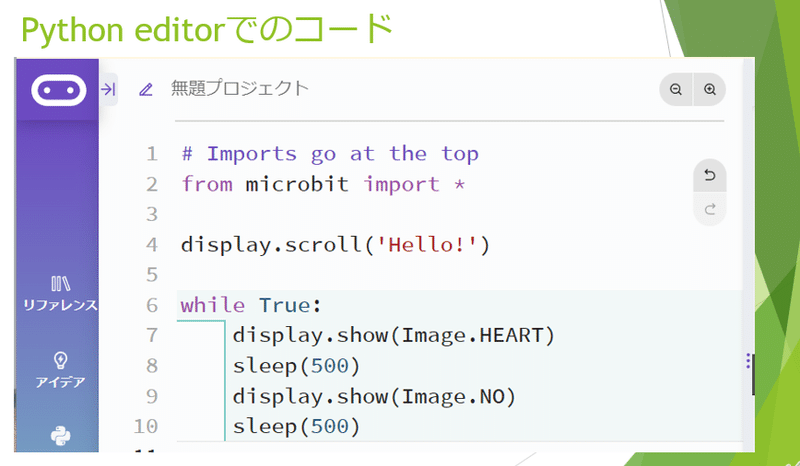Click the comment '# Imports go at the top'
The height and width of the screenshot is (466, 800).
pyautogui.click(x=330, y=154)
